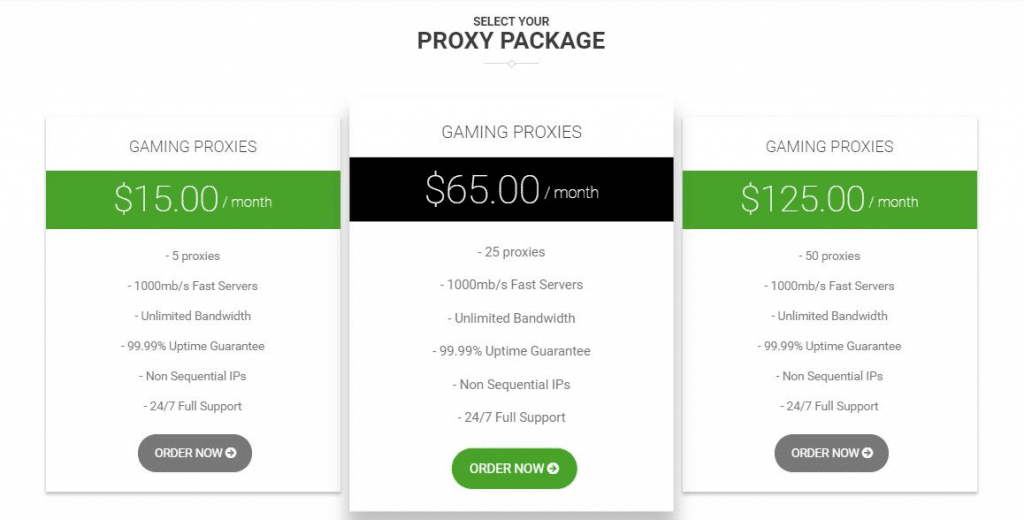The width and height of the screenshot is (1024, 520).
Task: Select the $15.00 / month green price banner
Action: 193,200
